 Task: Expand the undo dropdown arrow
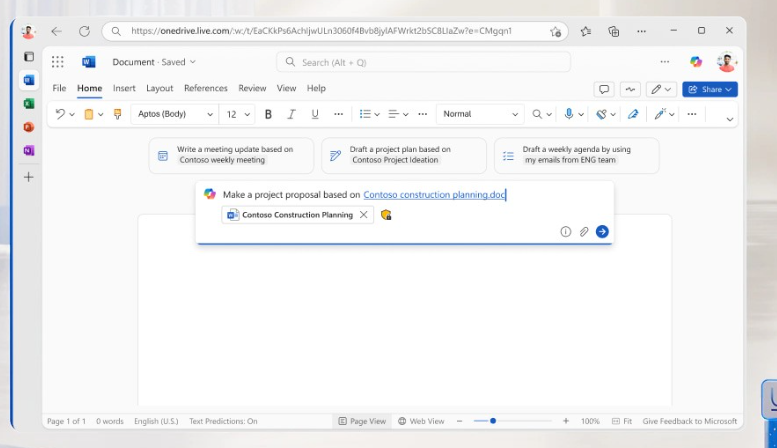72,114
